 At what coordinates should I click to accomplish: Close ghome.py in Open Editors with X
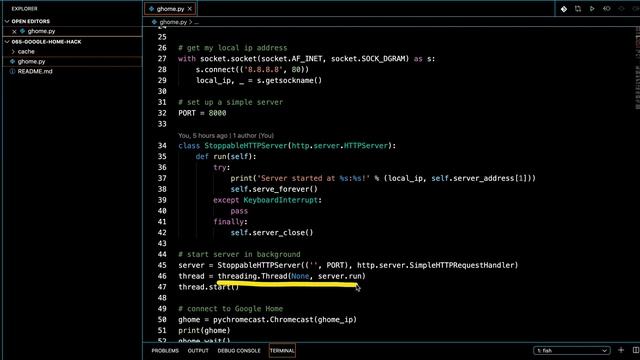click(14, 31)
